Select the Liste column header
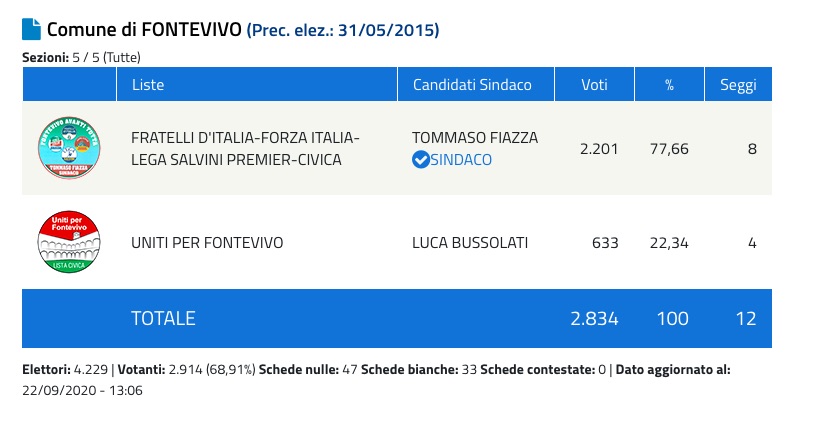 148,85
